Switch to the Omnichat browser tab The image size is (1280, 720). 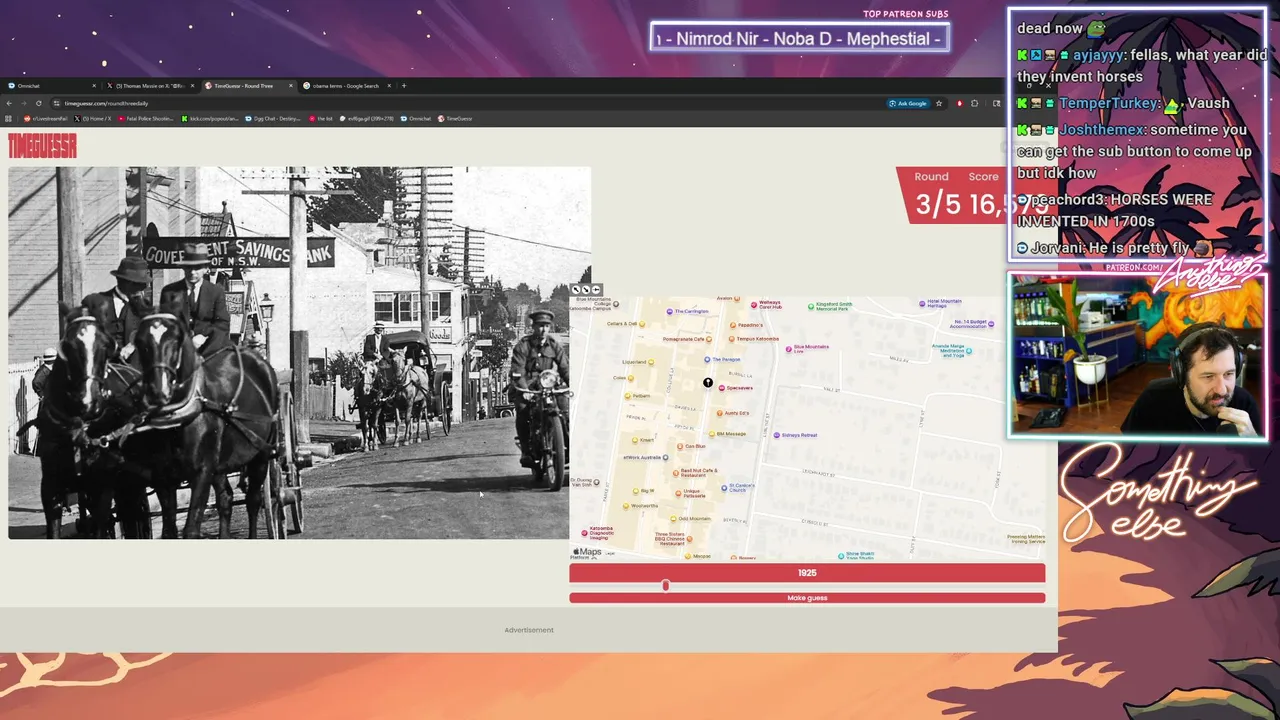tap(50, 86)
